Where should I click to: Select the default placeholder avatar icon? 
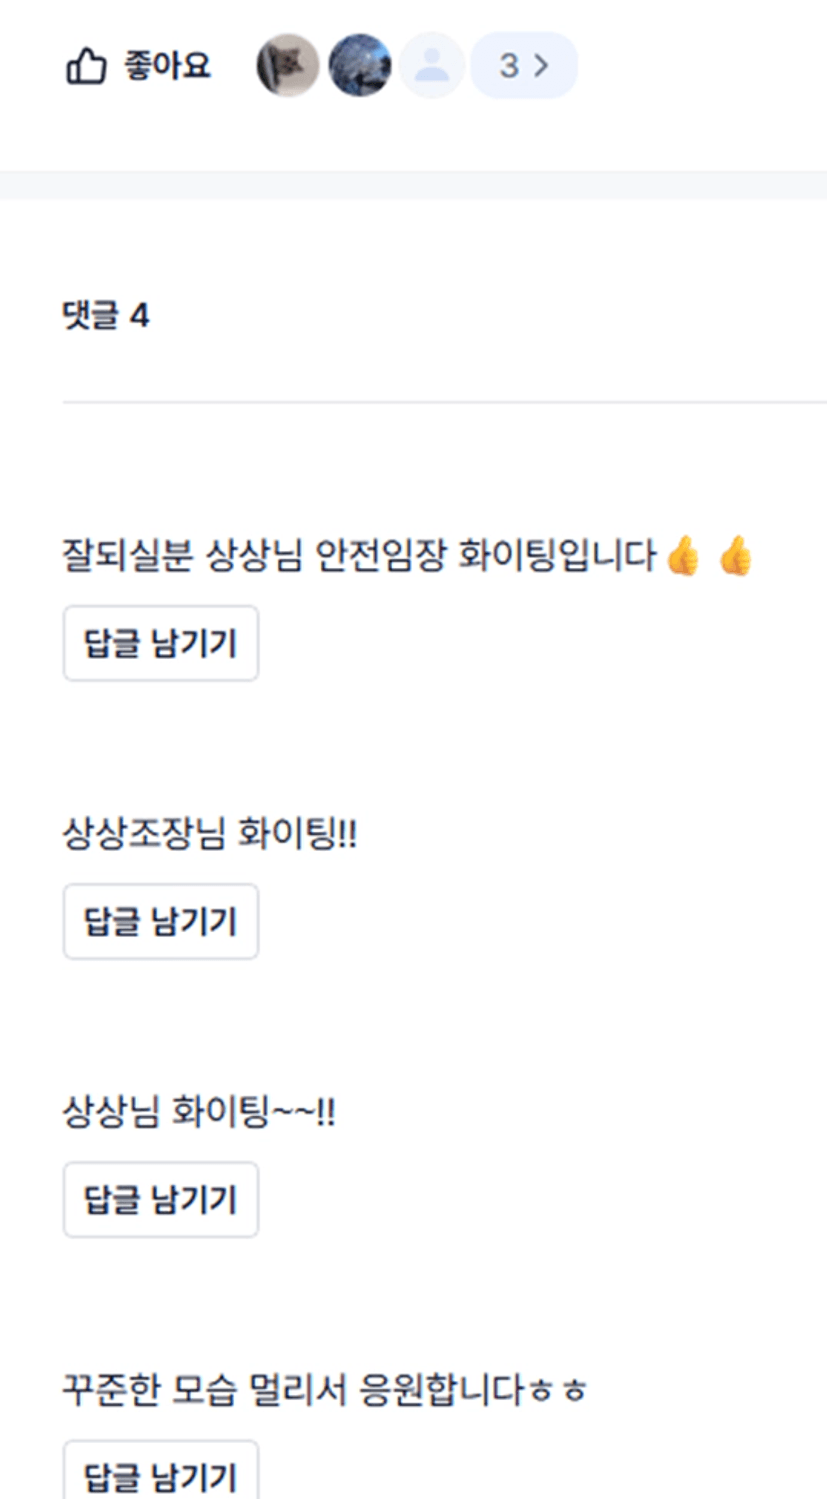(432, 65)
